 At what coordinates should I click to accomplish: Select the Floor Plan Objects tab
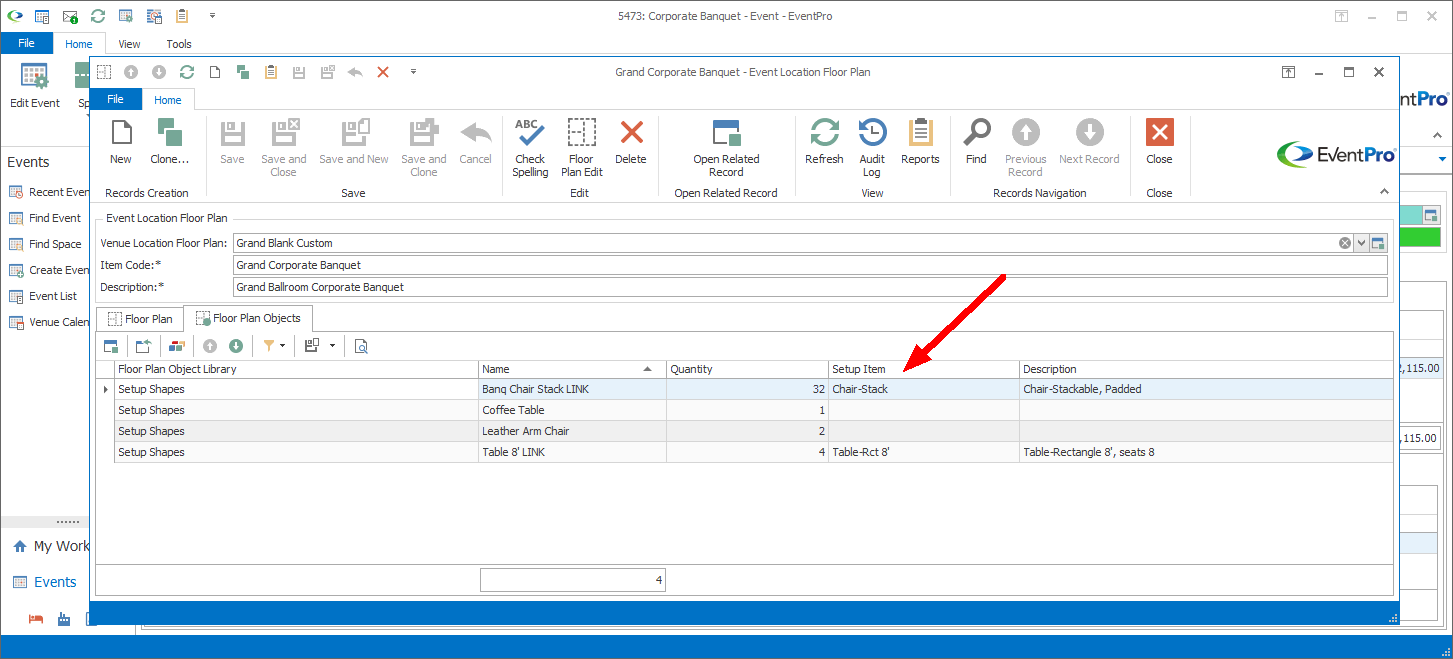click(248, 318)
